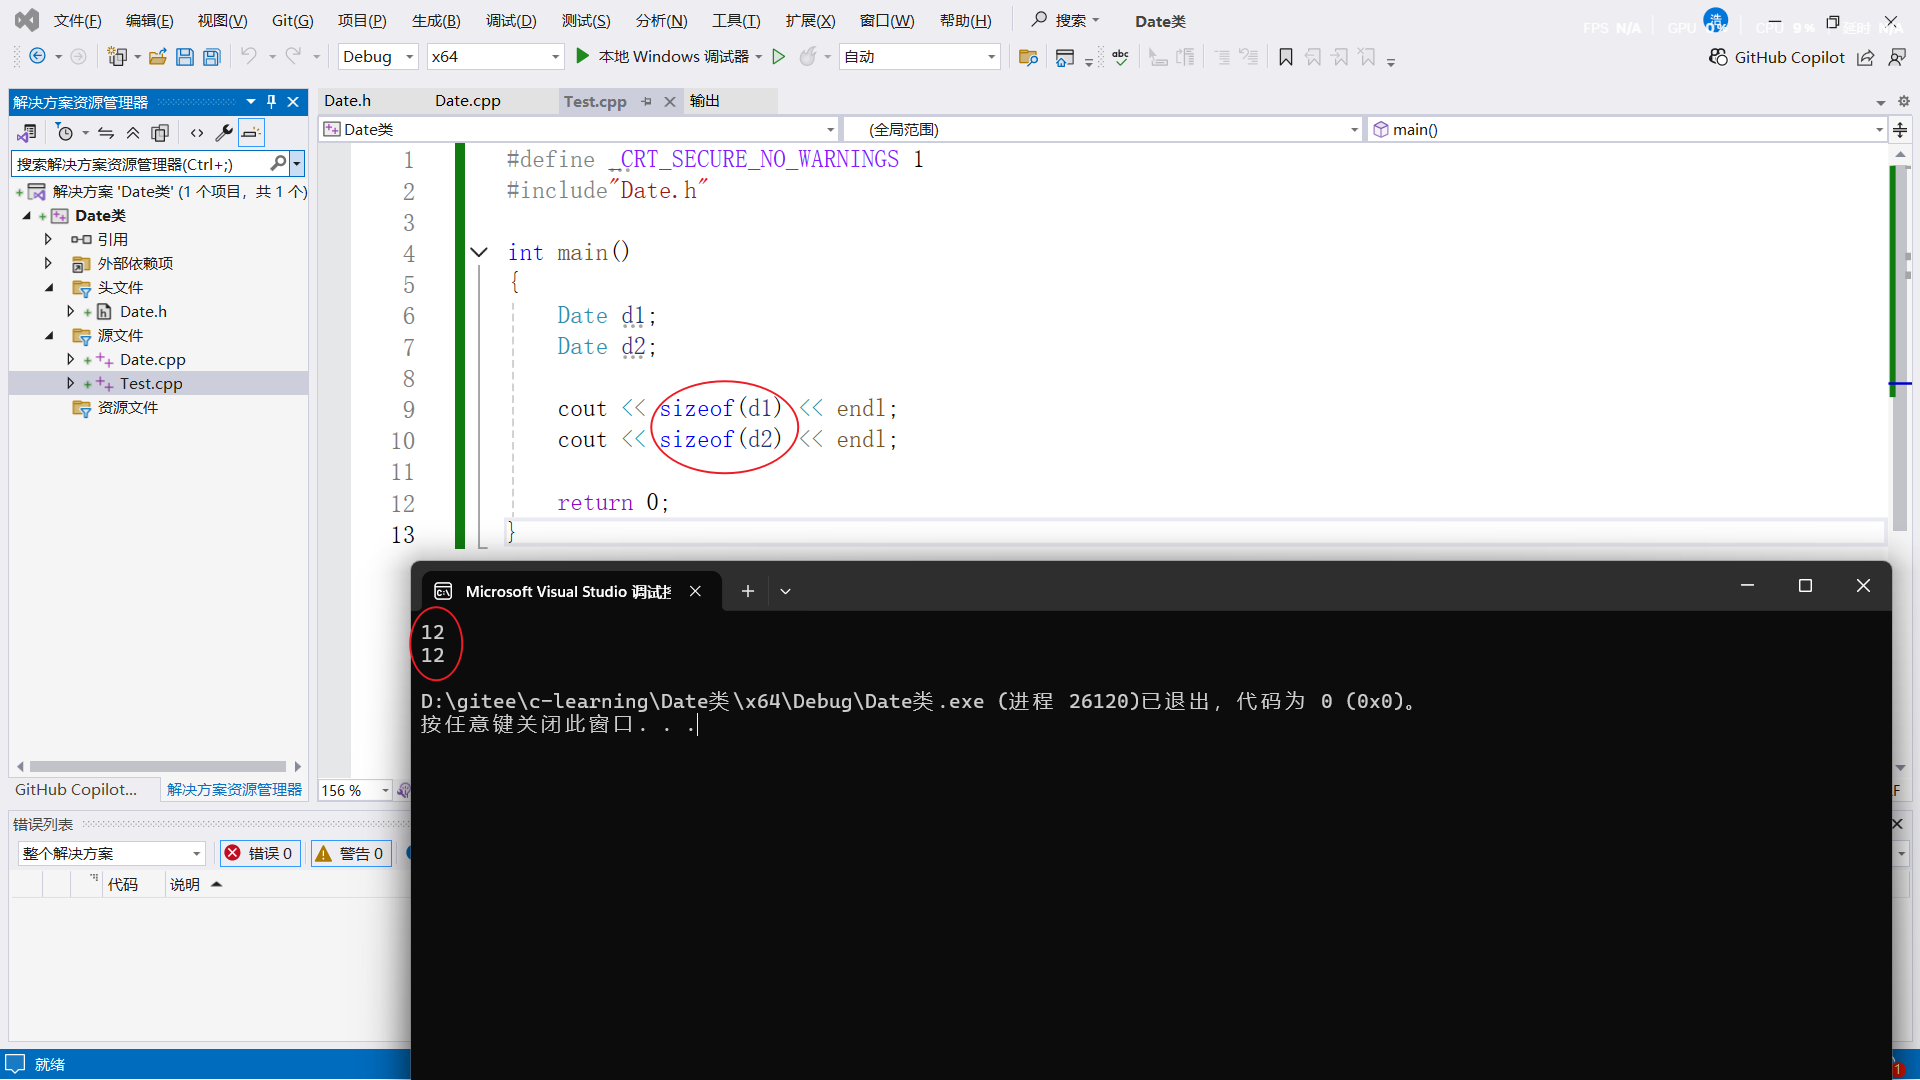This screenshot has height=1080, width=1920.
Task: Click the Save All toolbar icon
Action: [211, 57]
